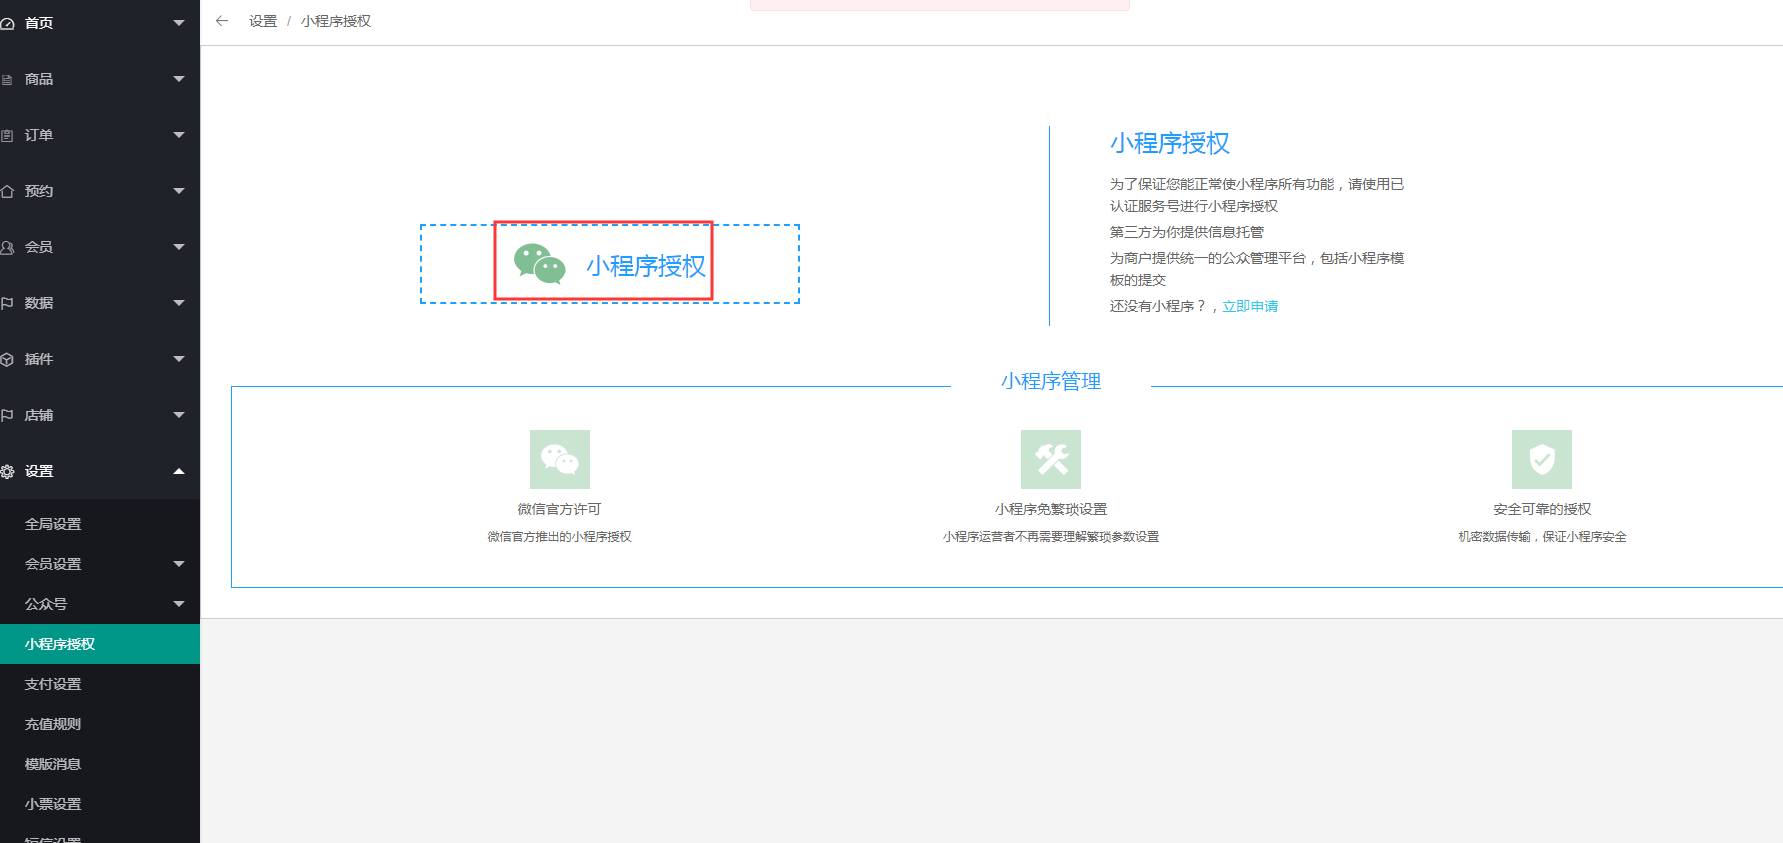Open the 插件 menu item
Viewport: 1783px width, 843px height.
coord(100,359)
